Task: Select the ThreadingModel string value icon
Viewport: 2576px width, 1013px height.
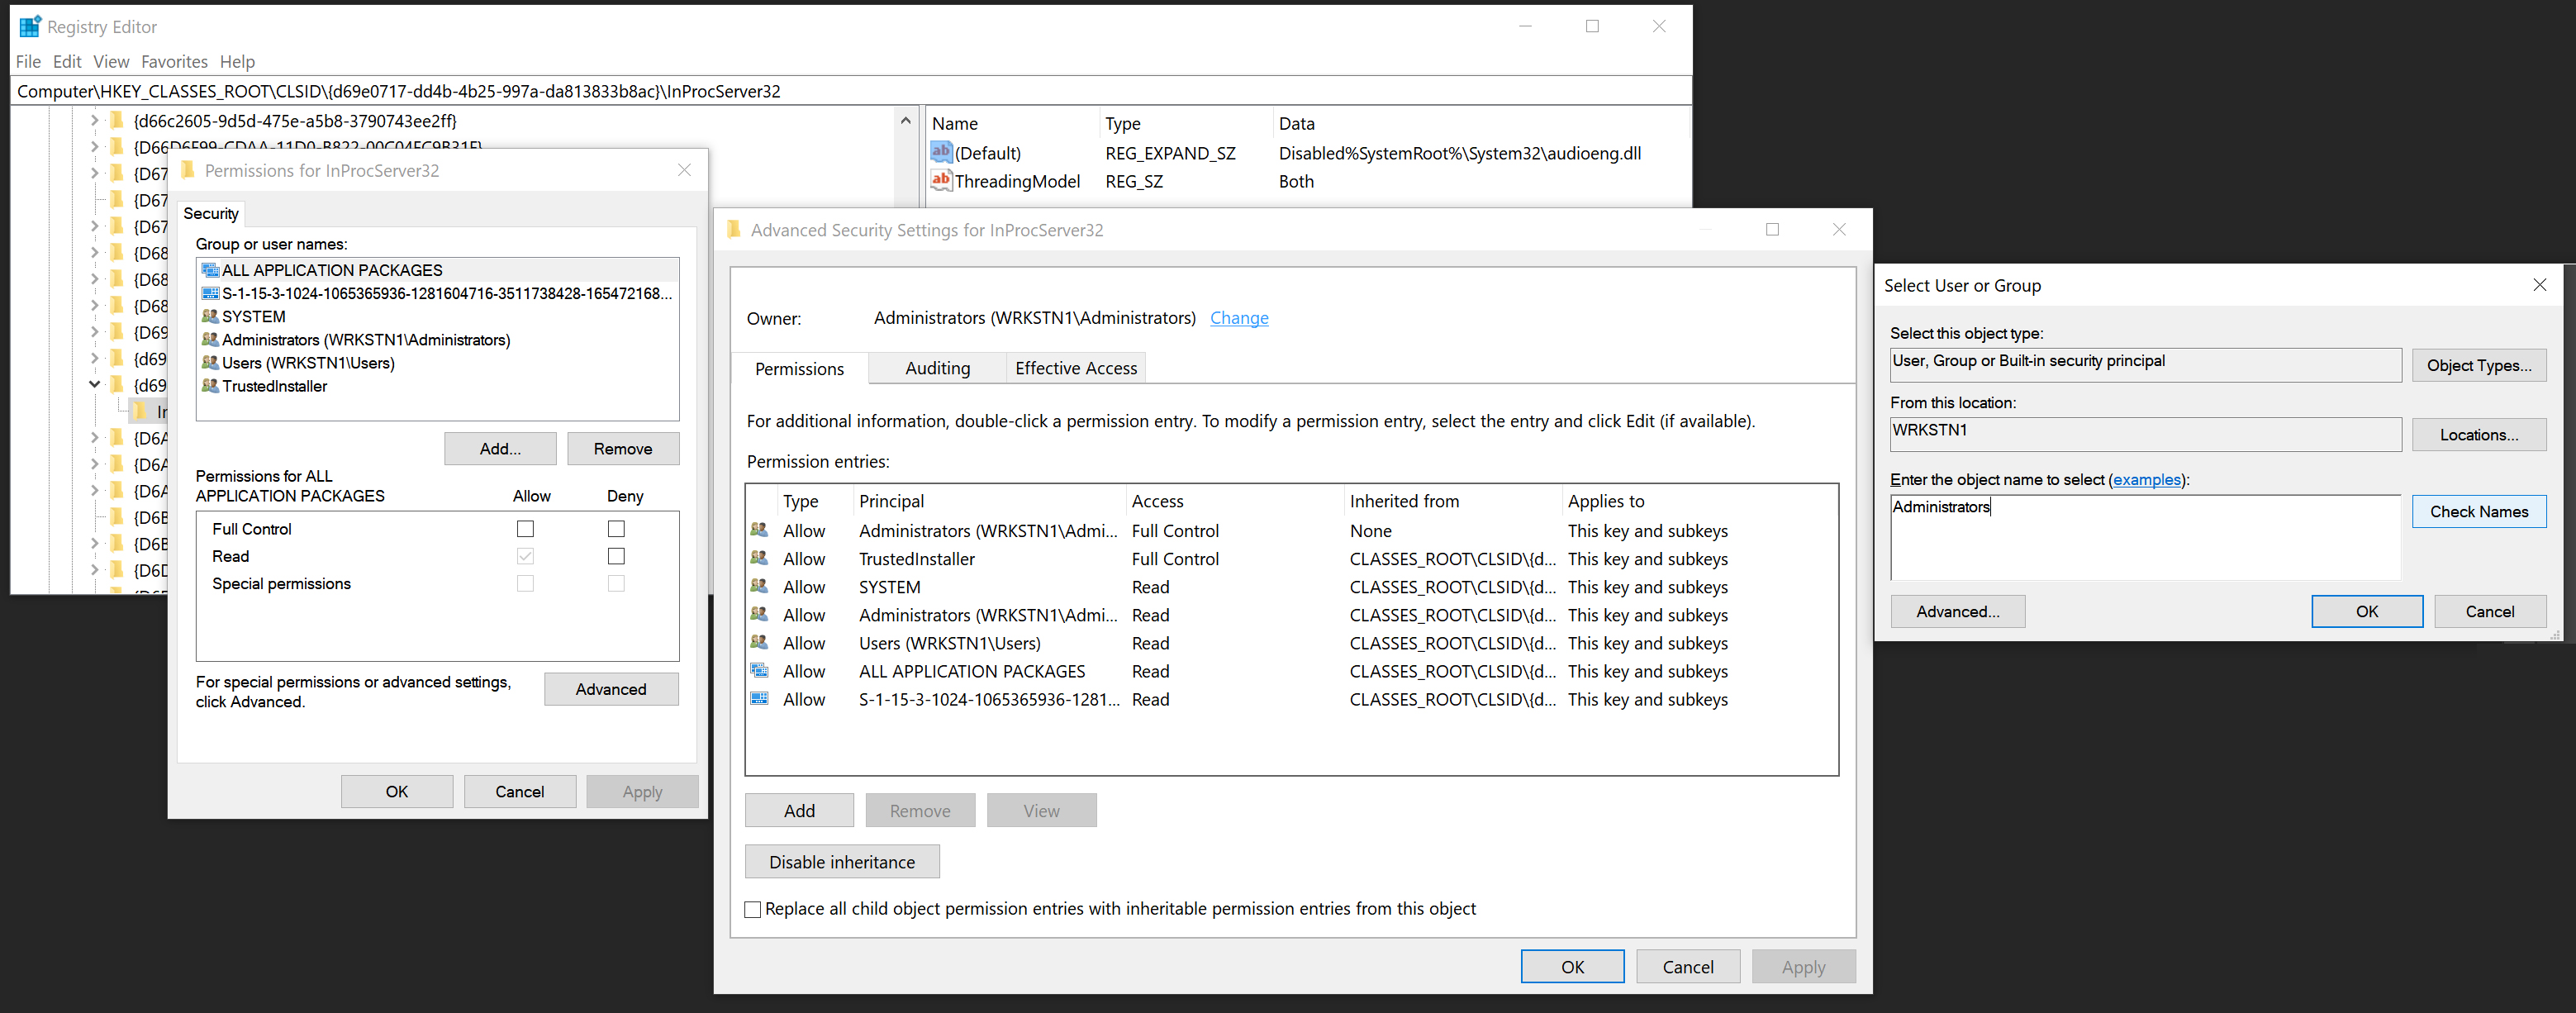Action: click(x=941, y=180)
